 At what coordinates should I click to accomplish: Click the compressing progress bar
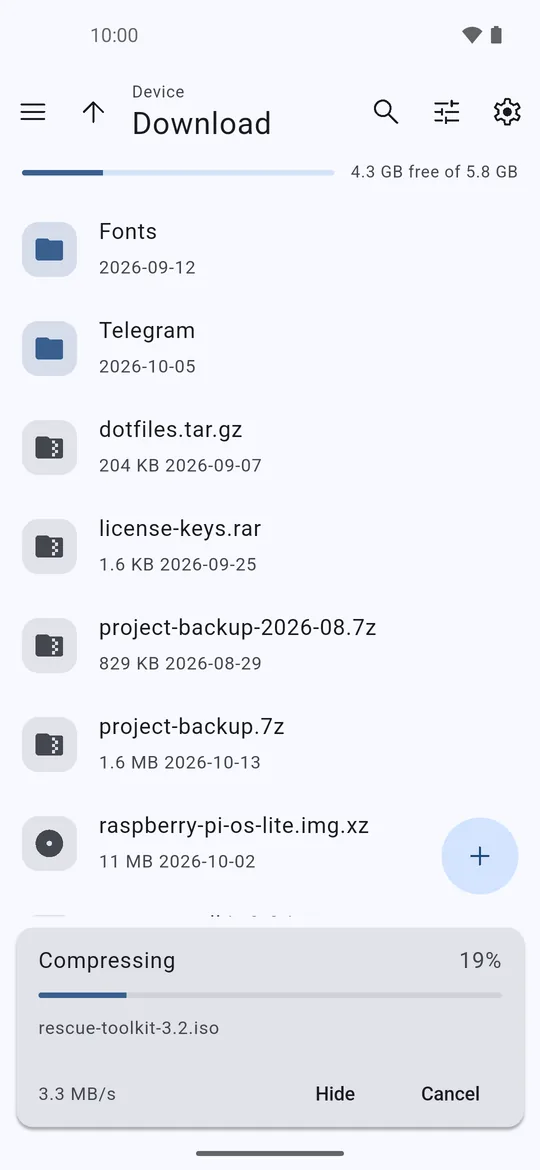coord(270,995)
